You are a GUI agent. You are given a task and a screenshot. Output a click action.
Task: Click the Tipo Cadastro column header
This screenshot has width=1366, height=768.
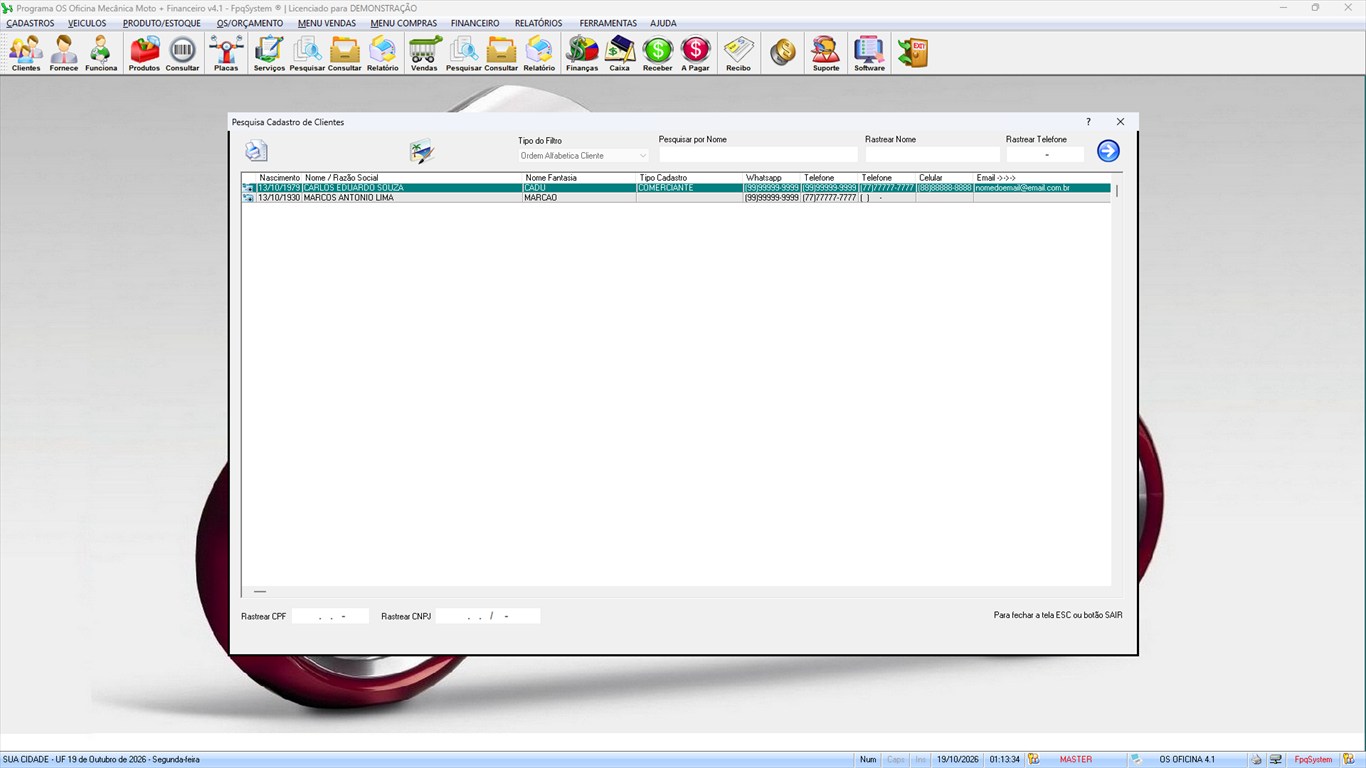690,178
